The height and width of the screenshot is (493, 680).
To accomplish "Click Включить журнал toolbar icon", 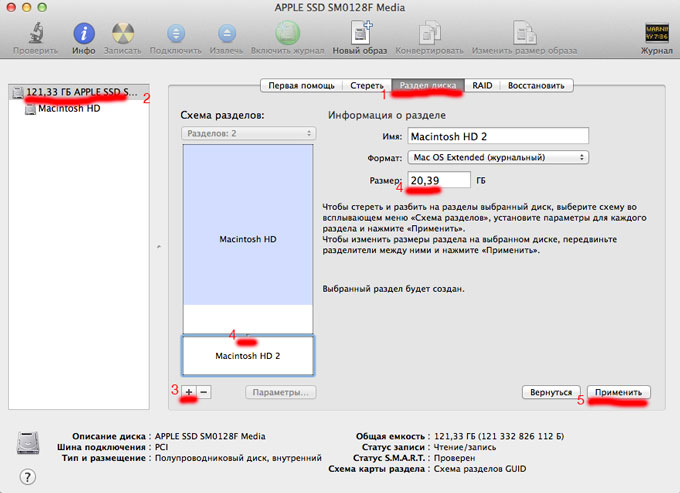I will click(x=288, y=33).
